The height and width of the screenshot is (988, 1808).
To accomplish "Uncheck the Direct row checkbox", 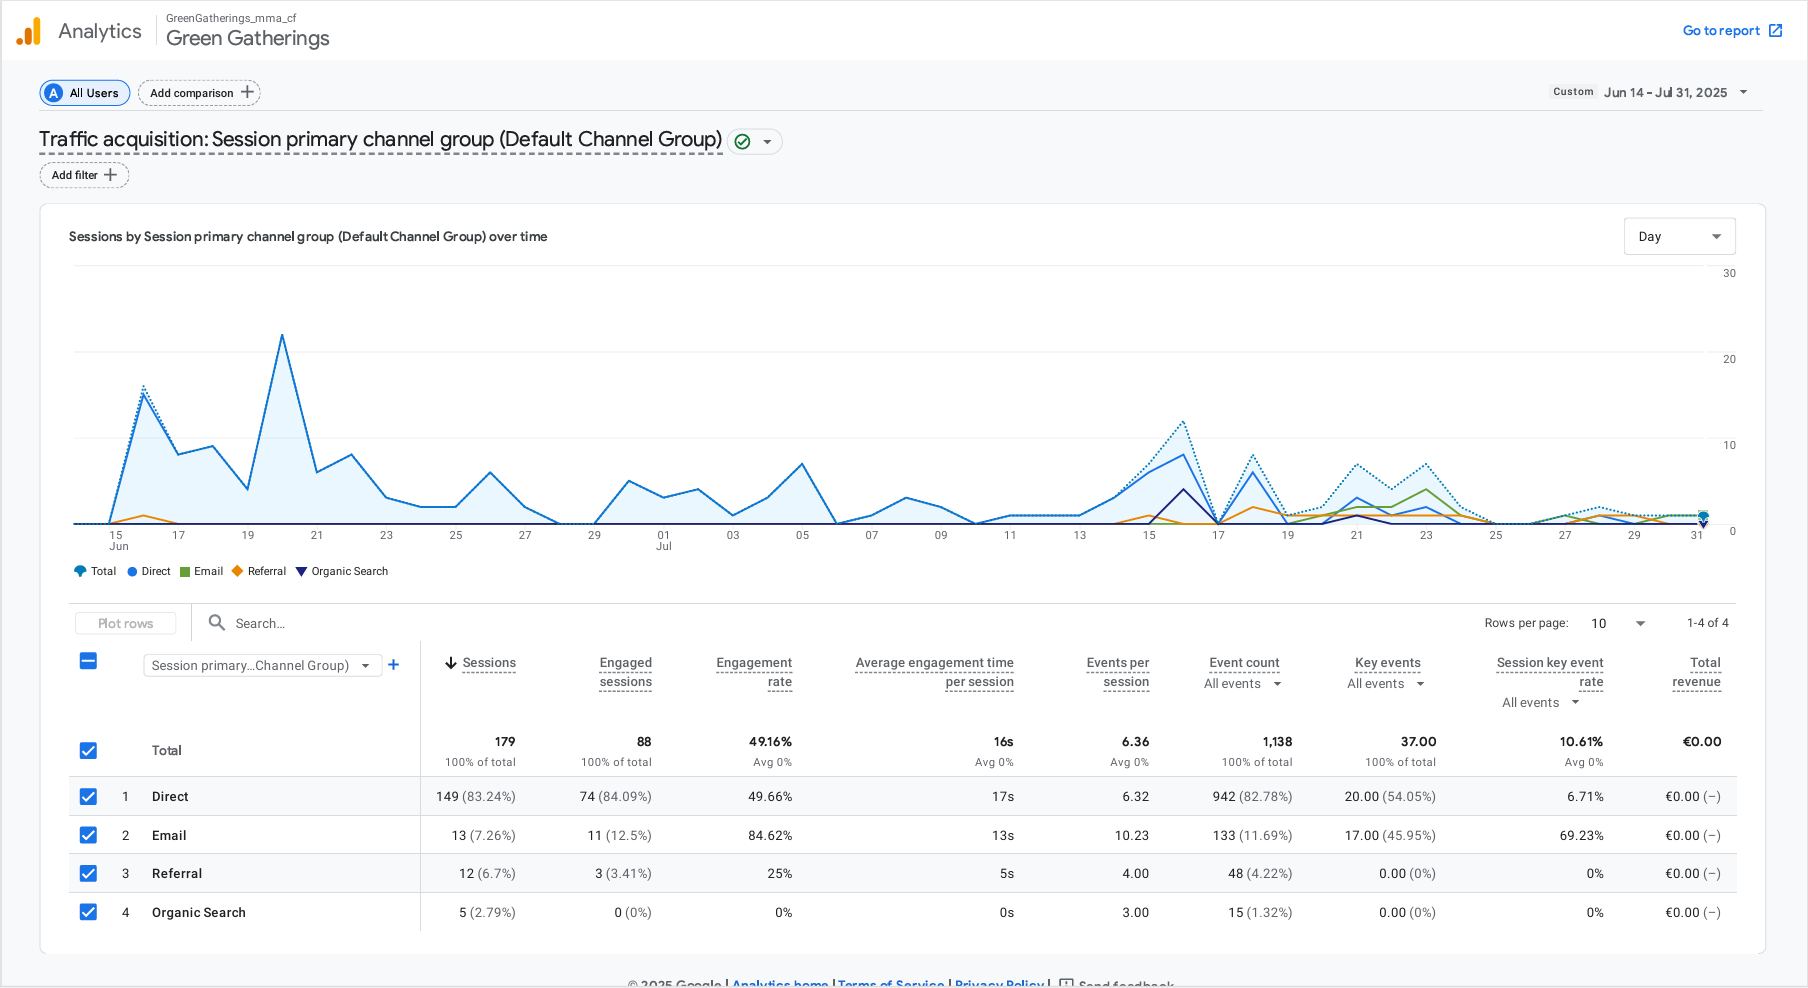I will click(x=88, y=797).
